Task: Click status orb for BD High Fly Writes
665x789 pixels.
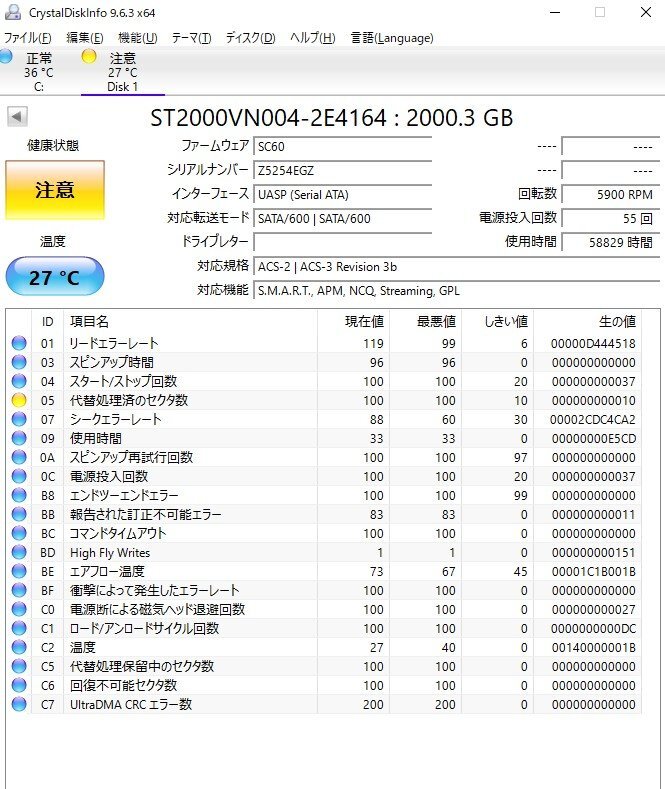Action: pos(19,552)
